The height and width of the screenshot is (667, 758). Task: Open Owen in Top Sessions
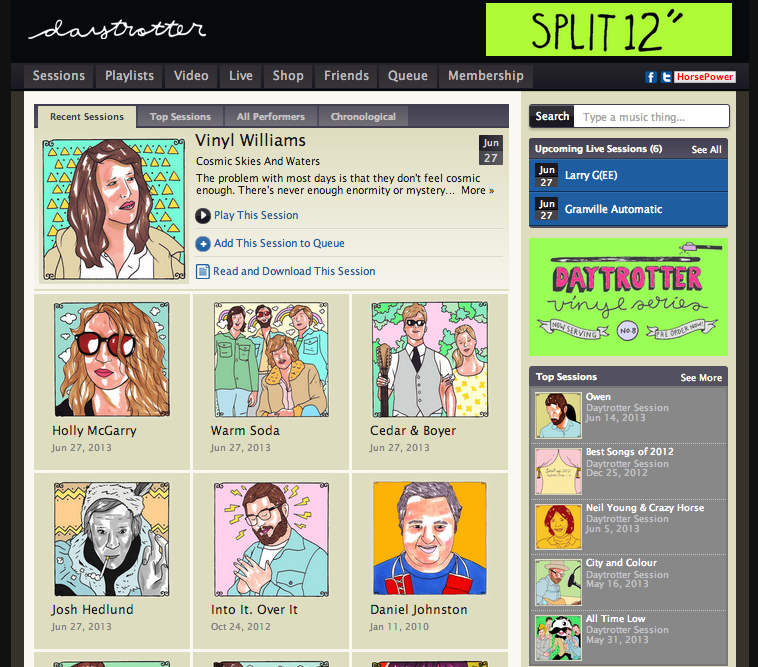[x=598, y=397]
